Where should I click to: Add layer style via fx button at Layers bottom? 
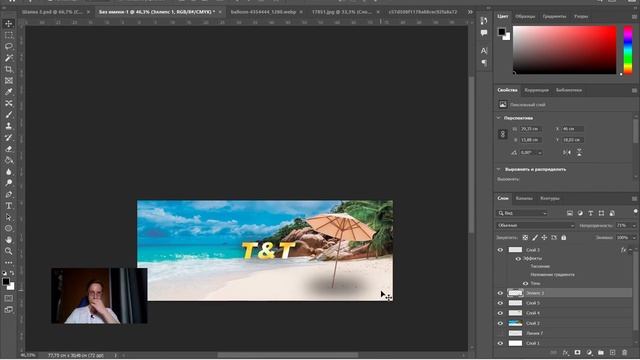[566, 353]
